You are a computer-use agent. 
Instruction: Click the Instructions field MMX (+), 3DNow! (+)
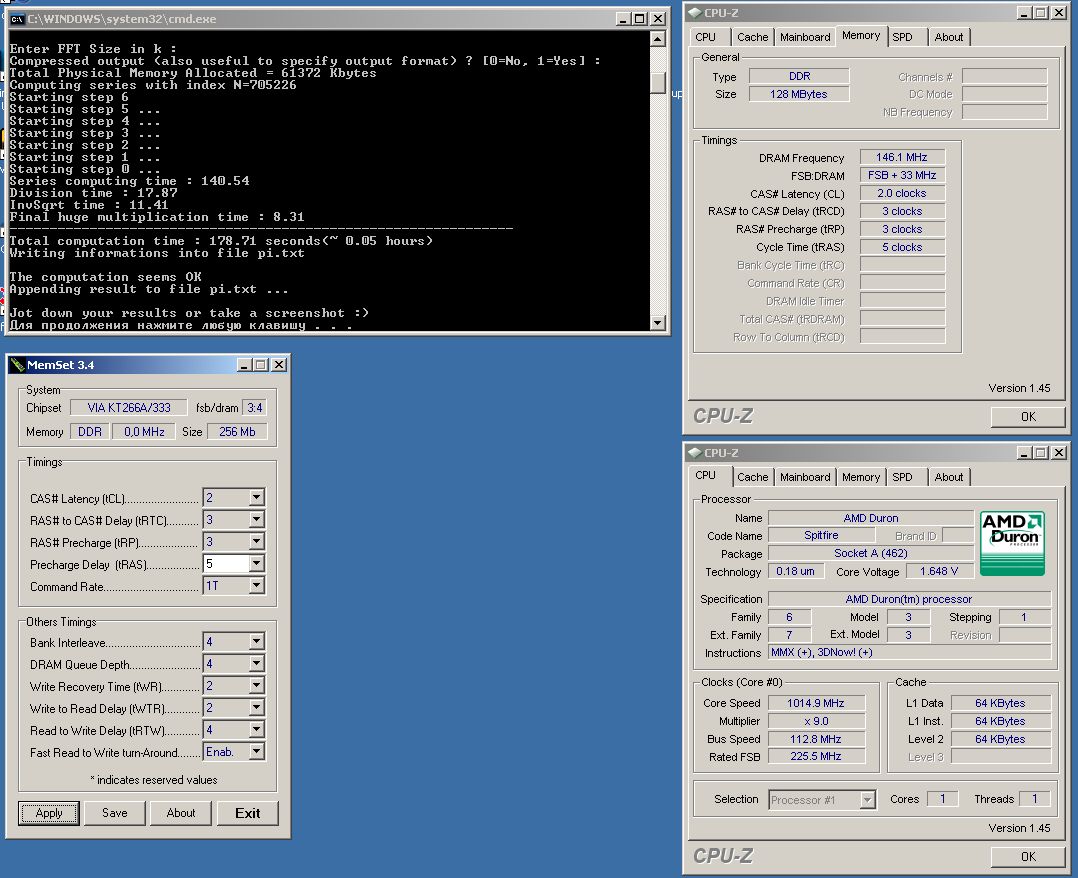pos(909,652)
